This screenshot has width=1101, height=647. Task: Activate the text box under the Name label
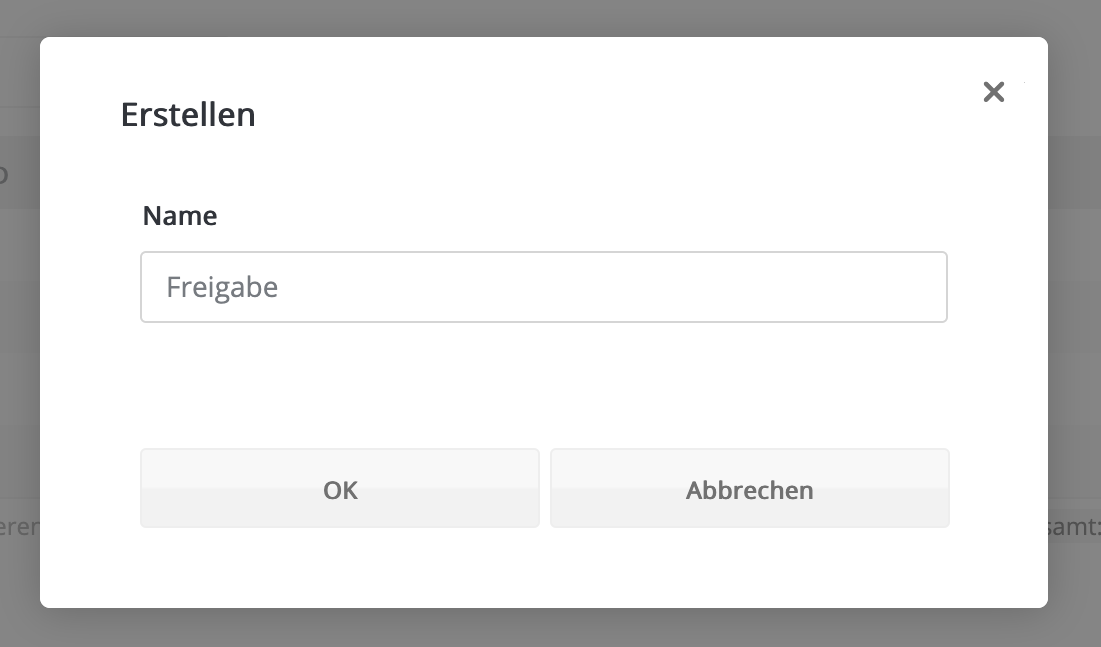coord(543,287)
